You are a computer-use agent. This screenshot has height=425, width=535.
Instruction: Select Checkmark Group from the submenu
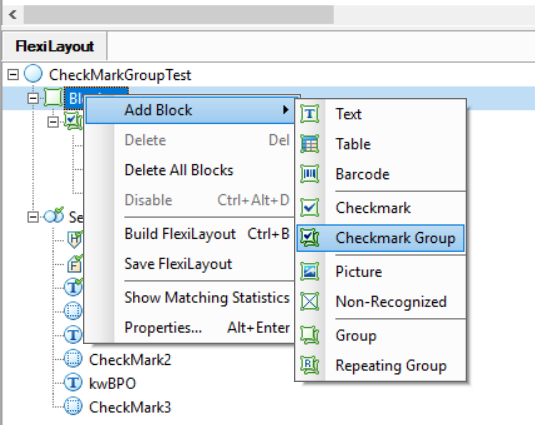click(x=380, y=238)
